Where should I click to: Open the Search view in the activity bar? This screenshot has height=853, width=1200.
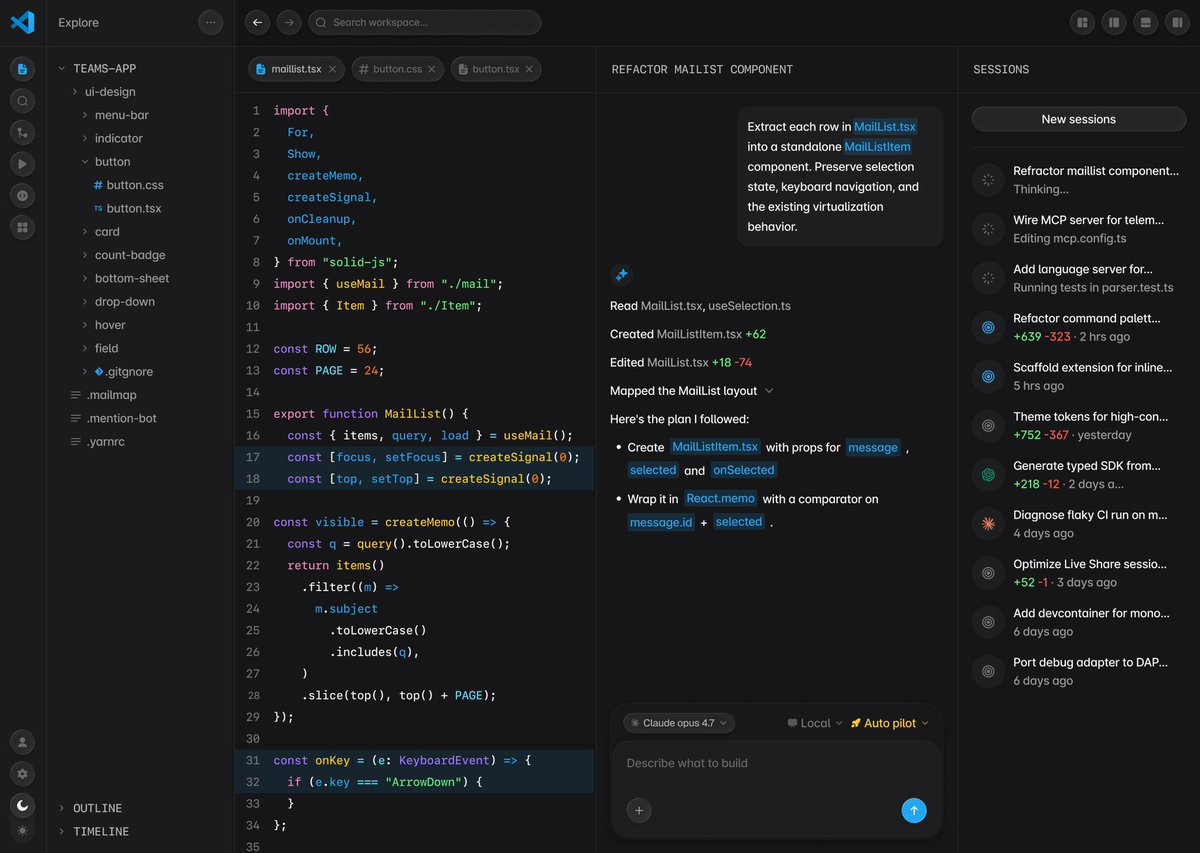pyautogui.click(x=22, y=101)
